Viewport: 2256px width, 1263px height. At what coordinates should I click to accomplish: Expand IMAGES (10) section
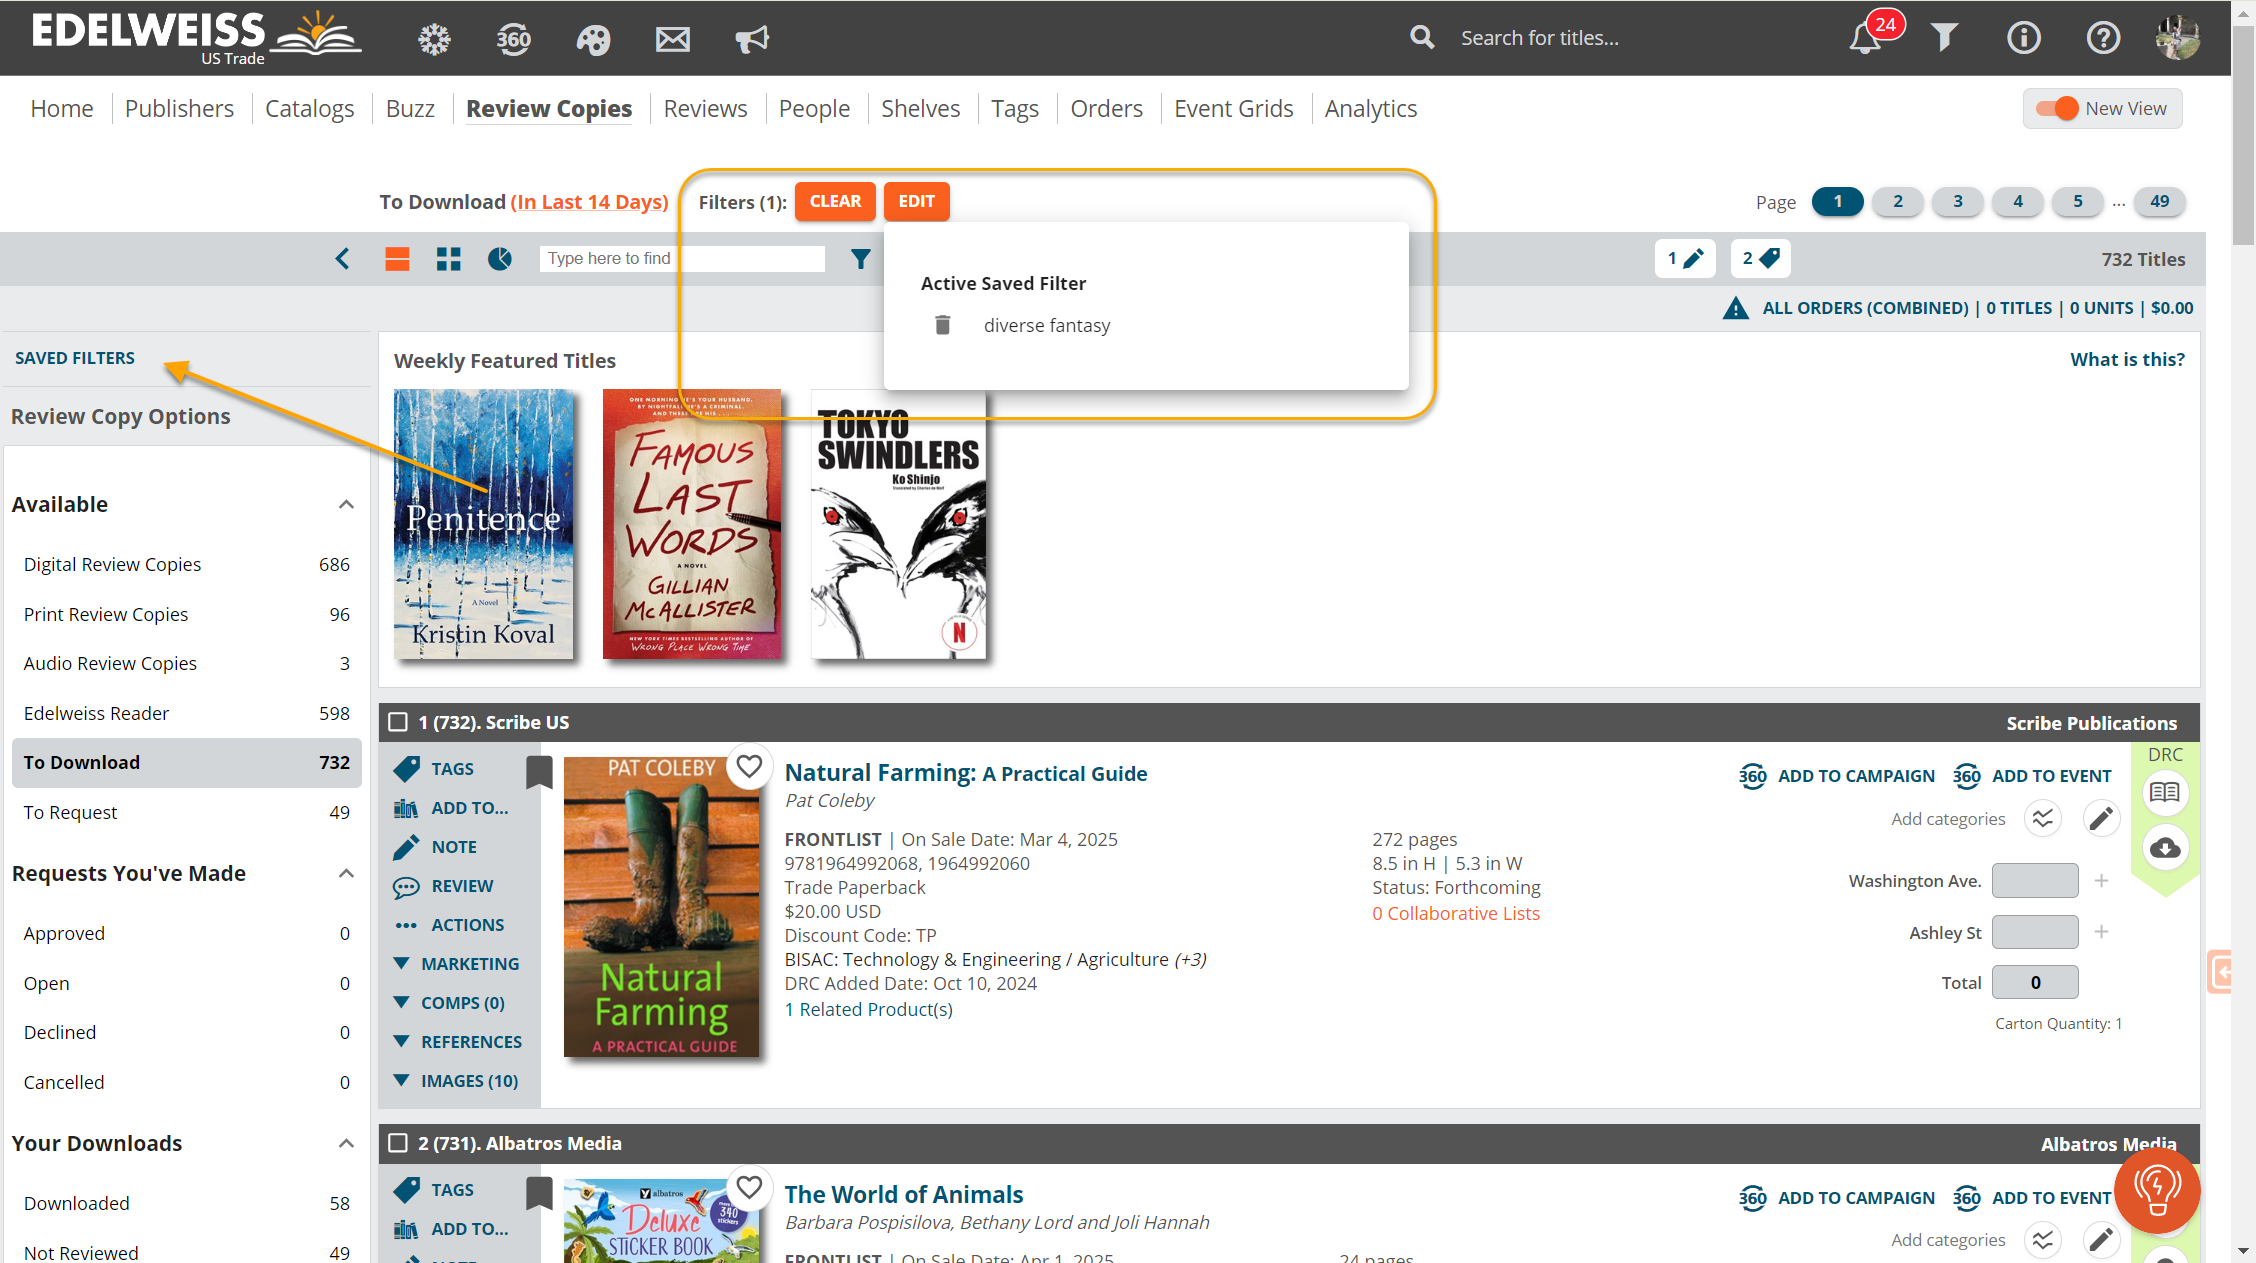[456, 1081]
